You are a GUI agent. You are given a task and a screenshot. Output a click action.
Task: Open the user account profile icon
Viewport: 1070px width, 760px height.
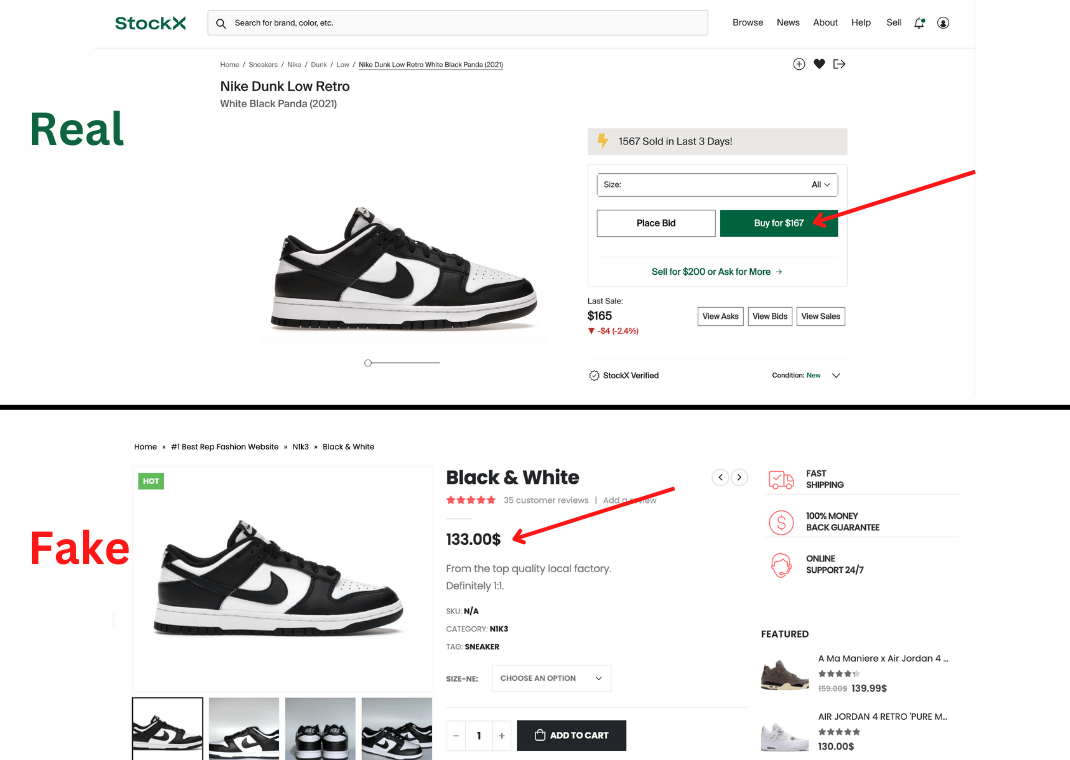tap(943, 23)
